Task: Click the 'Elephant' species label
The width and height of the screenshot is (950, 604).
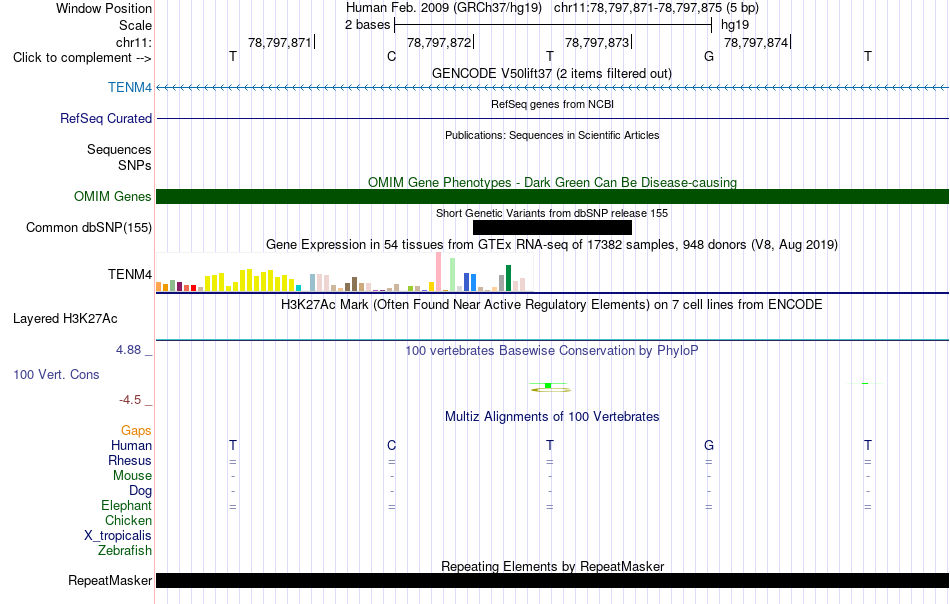Action: [126, 505]
